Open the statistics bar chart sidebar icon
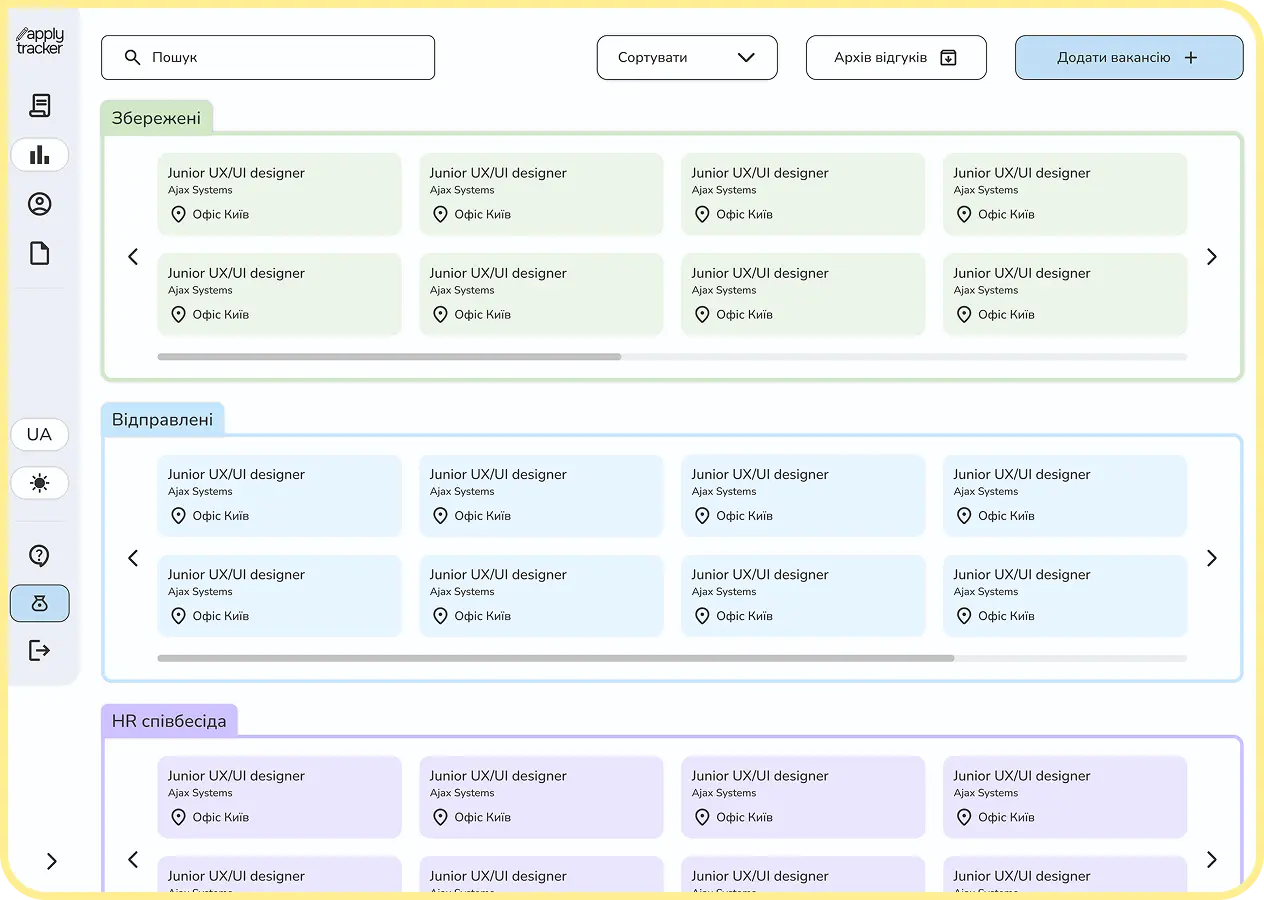This screenshot has width=1264, height=900. (39, 154)
